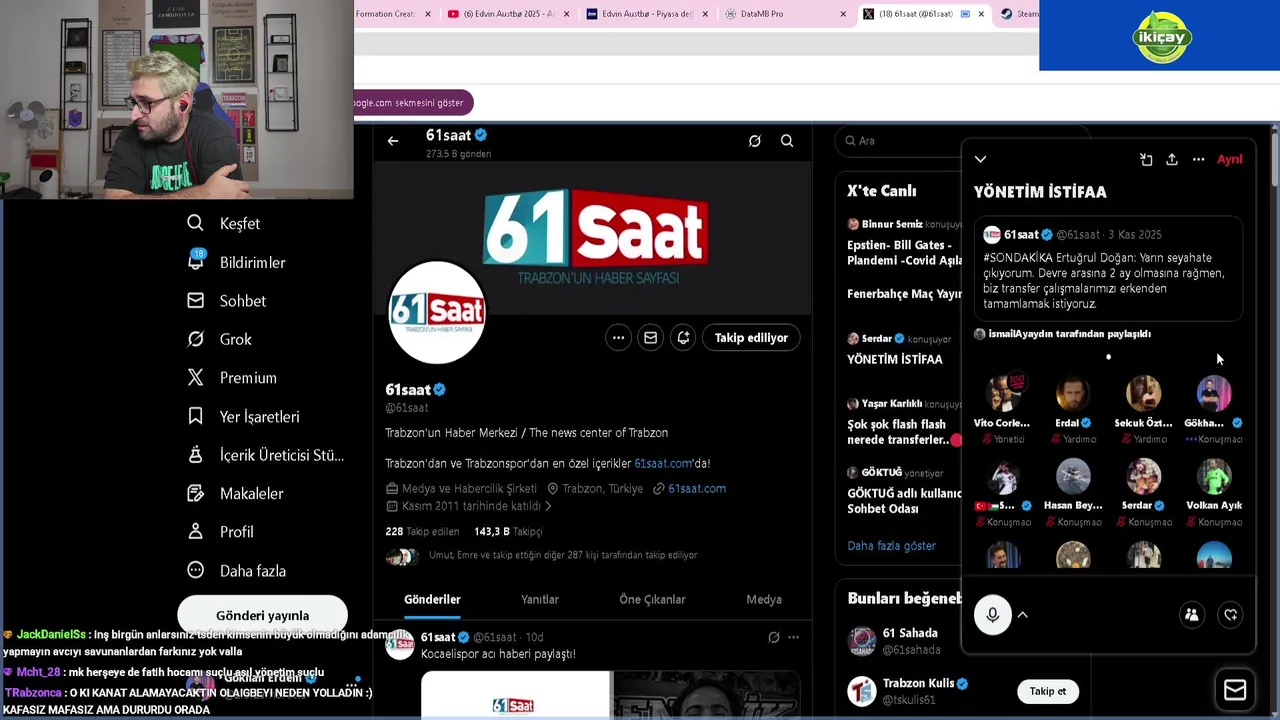Viewport: 1280px width, 720px height.
Task: Click Grok icon on Kocaelispor post
Action: (x=773, y=637)
